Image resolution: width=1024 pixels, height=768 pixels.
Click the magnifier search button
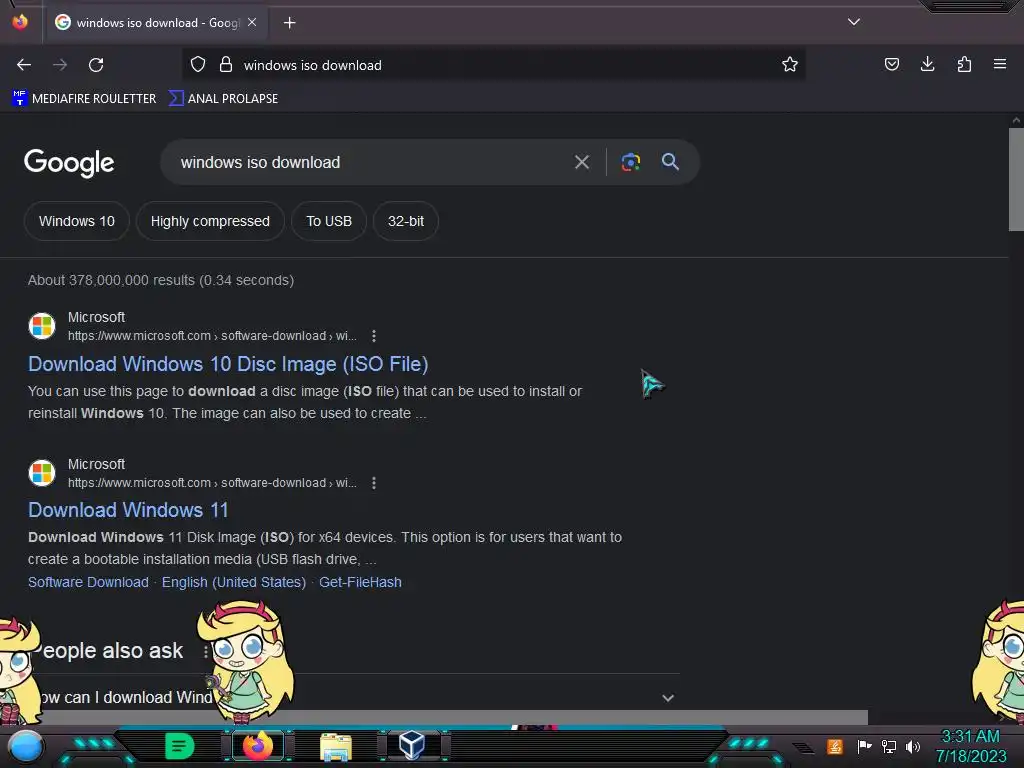tap(670, 162)
